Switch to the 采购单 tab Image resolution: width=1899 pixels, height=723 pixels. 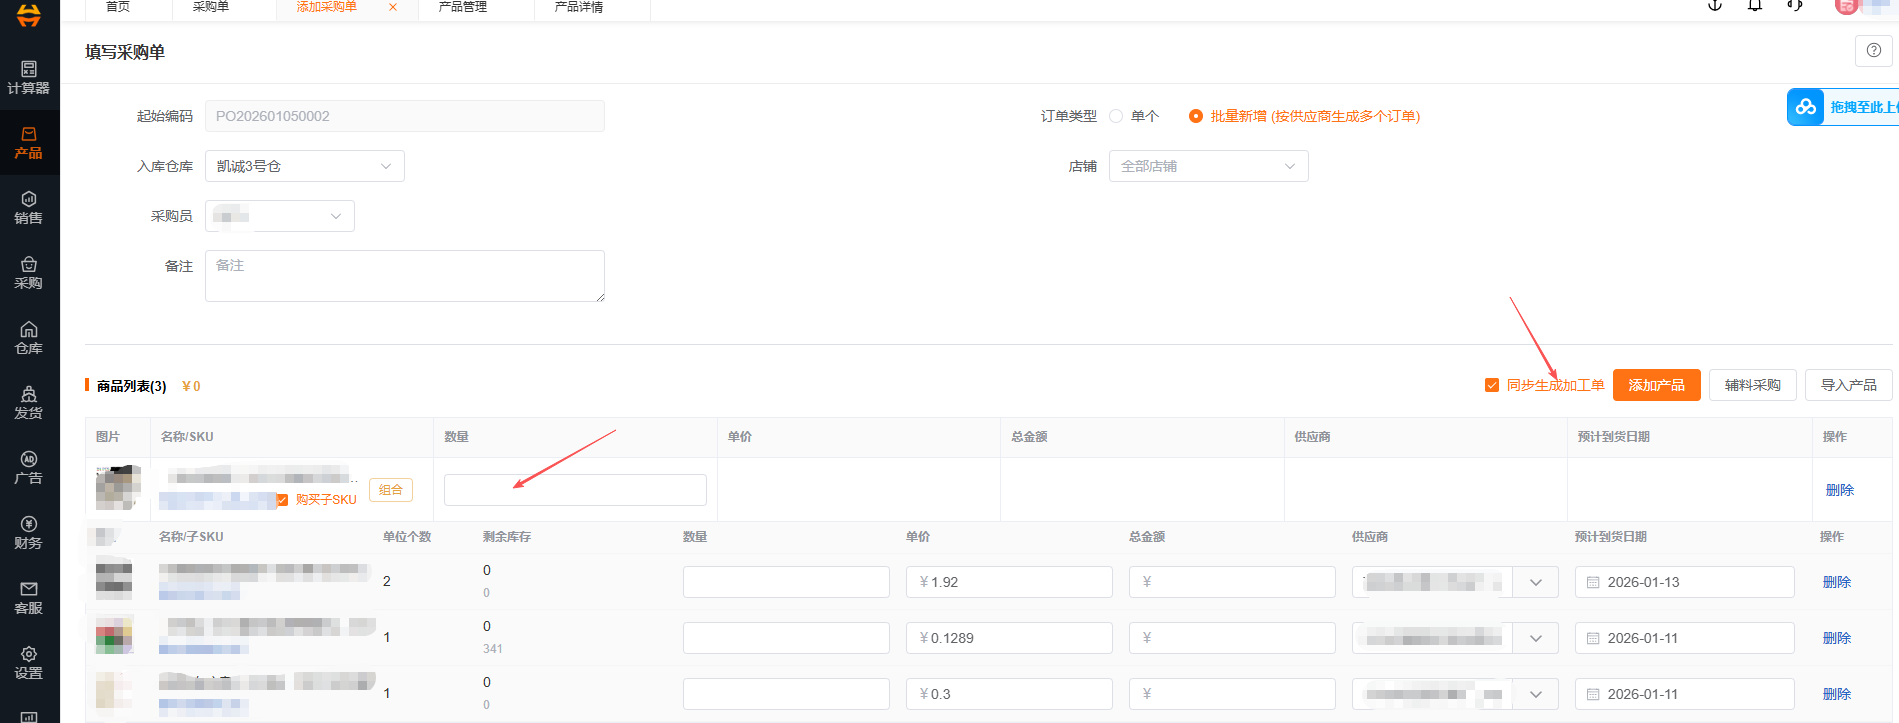[211, 7]
